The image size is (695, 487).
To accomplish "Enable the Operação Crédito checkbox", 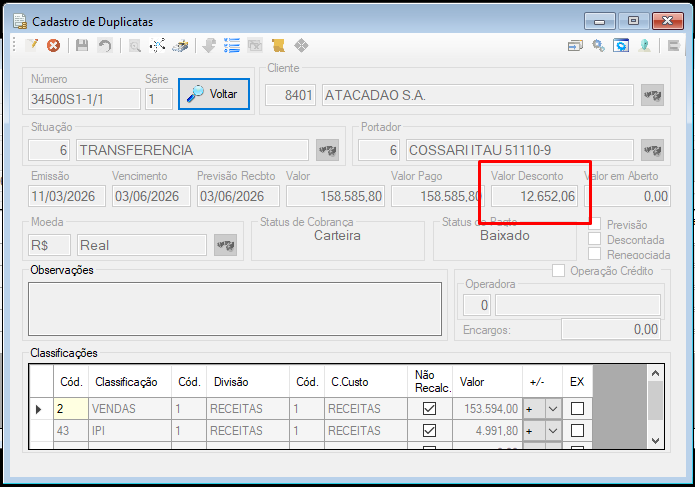I will click(558, 270).
